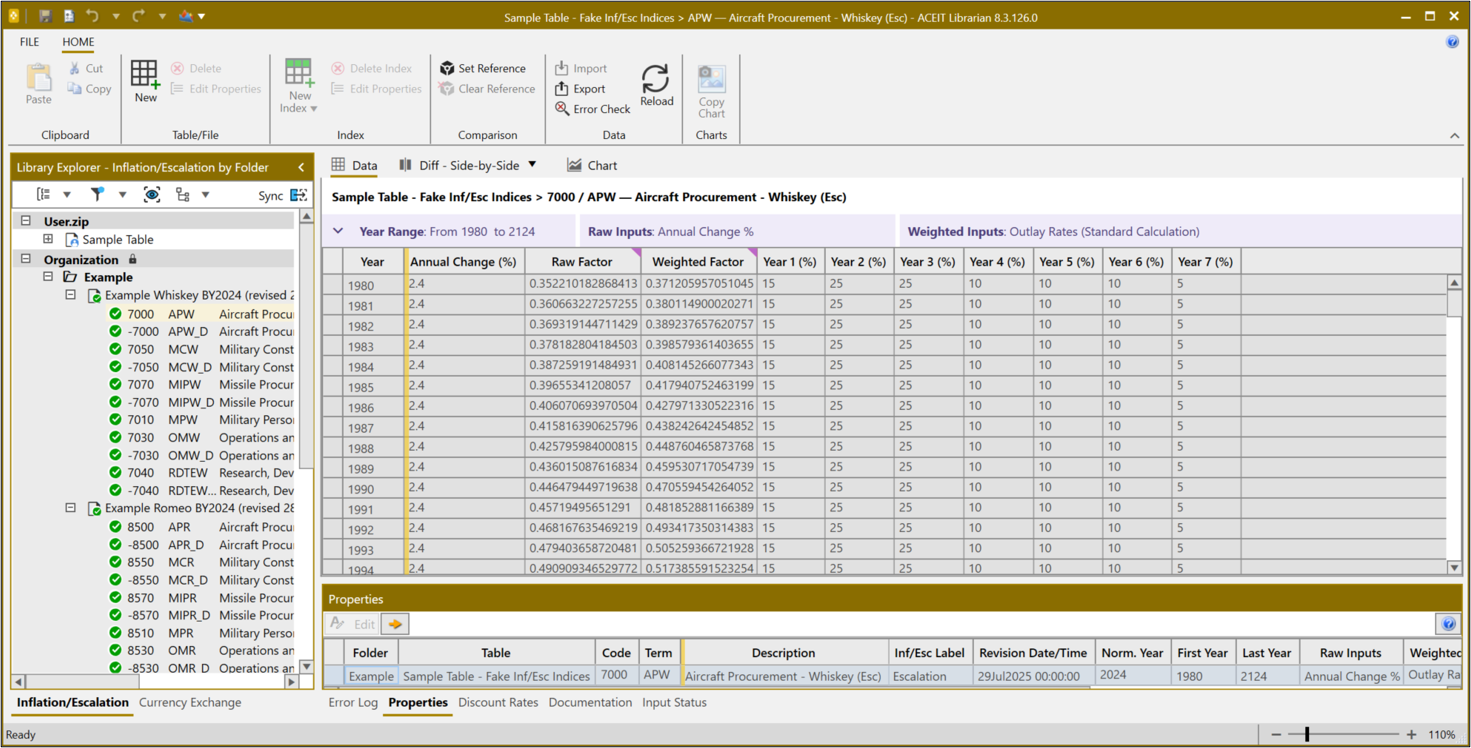Click the Save icon in quick access toolbar
Viewport: 1471px width, 748px height.
coord(45,16)
